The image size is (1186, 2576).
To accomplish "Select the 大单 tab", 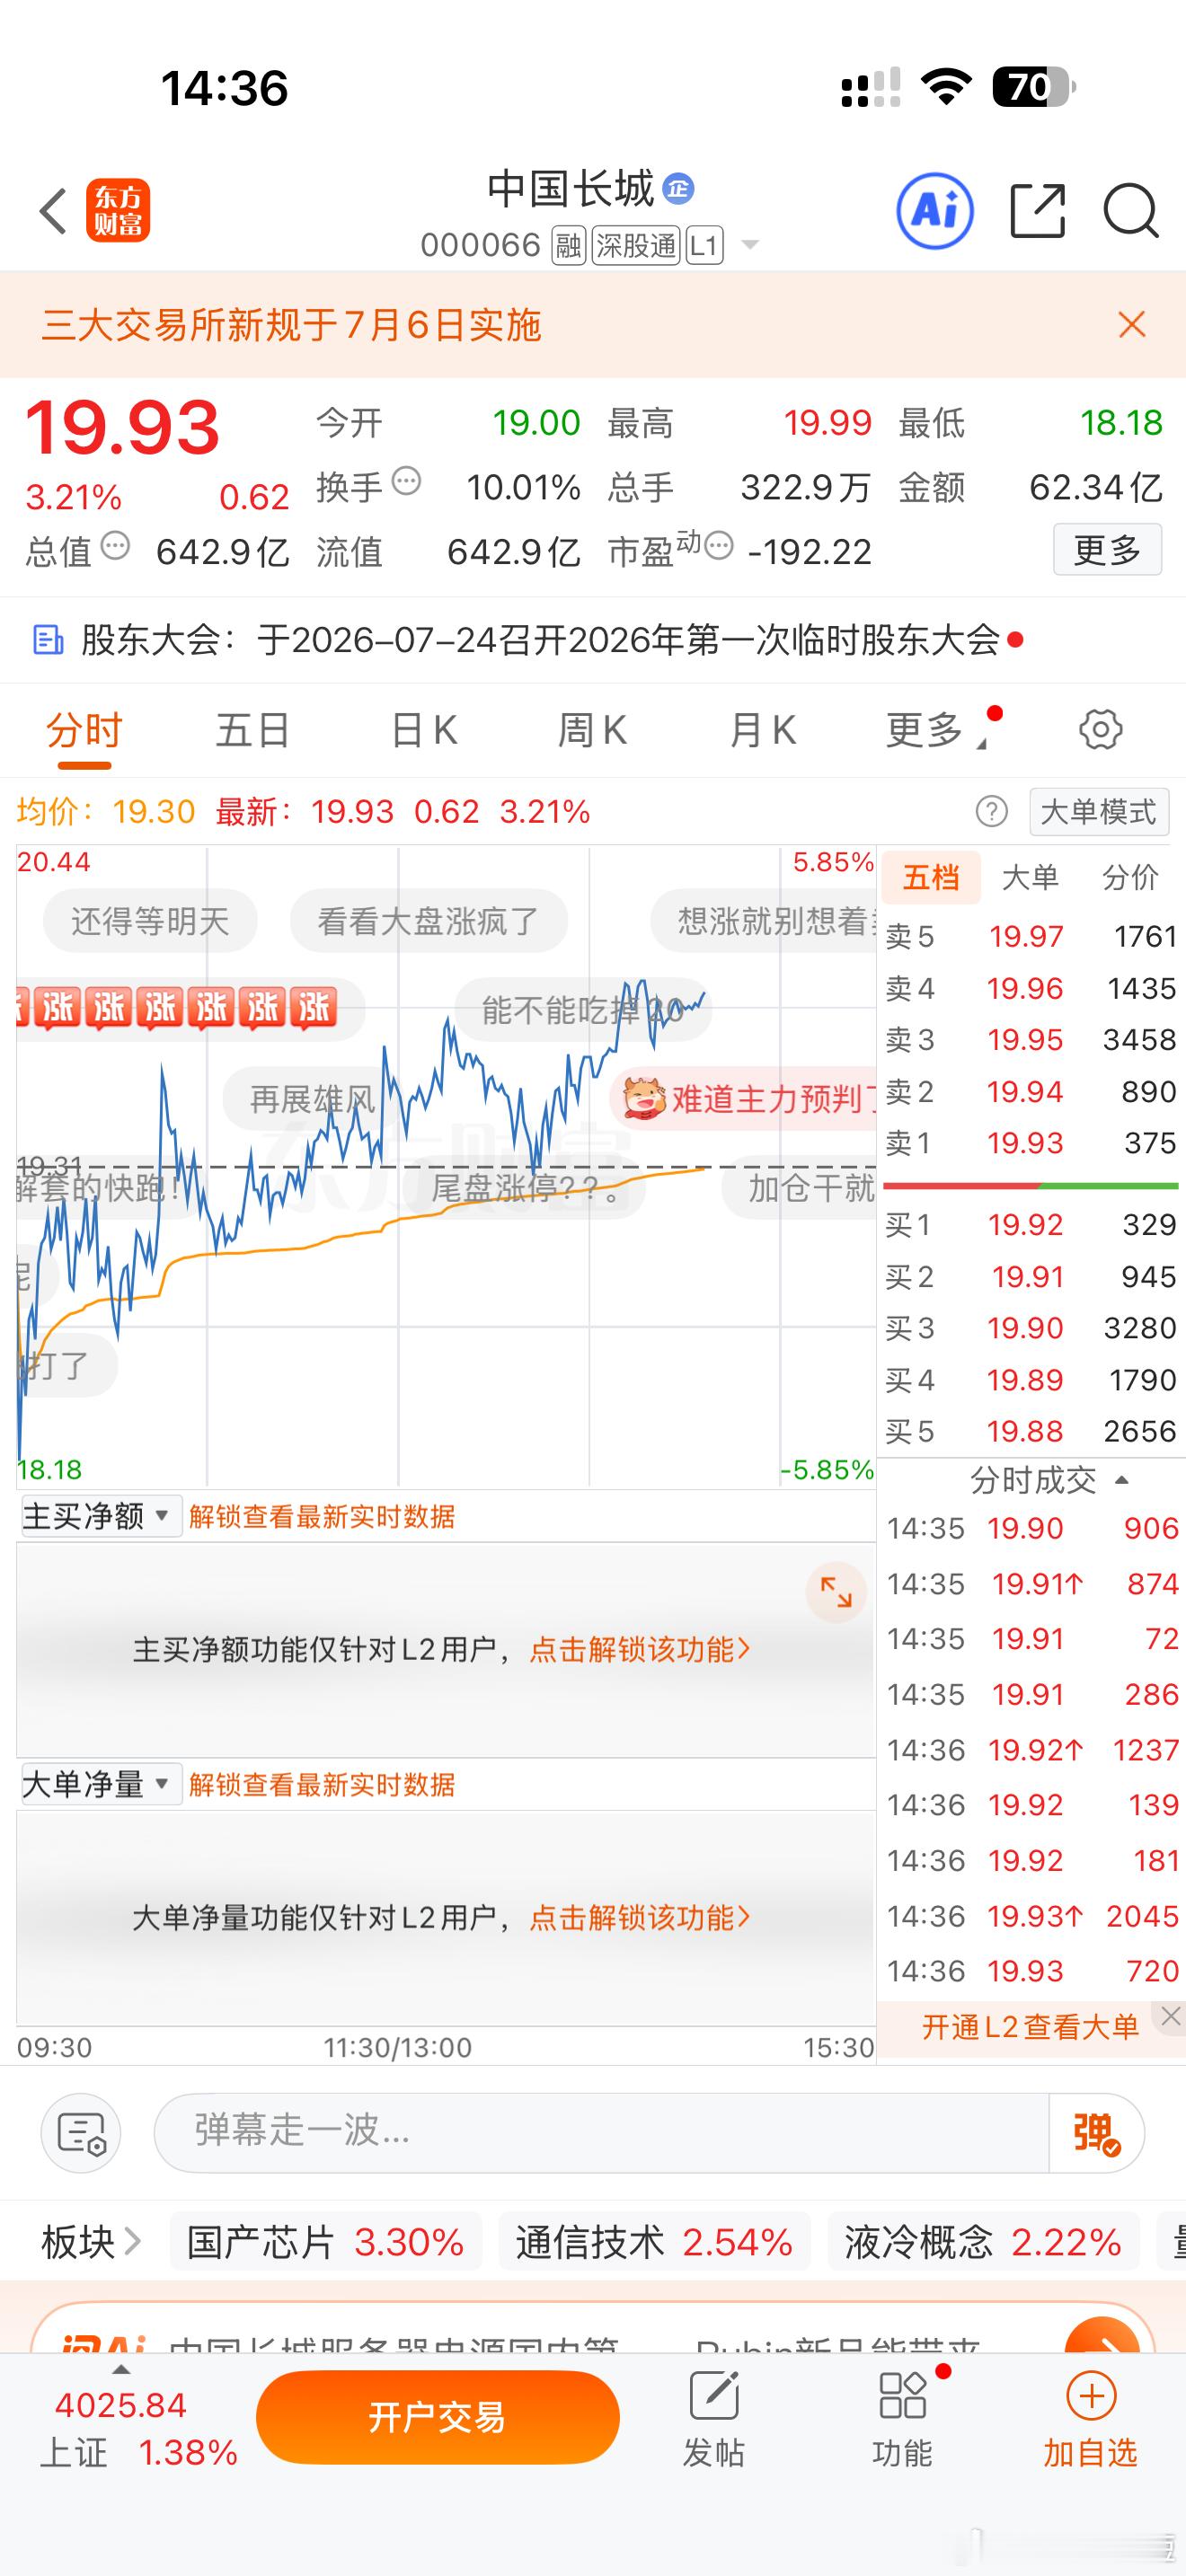I will coord(1030,877).
